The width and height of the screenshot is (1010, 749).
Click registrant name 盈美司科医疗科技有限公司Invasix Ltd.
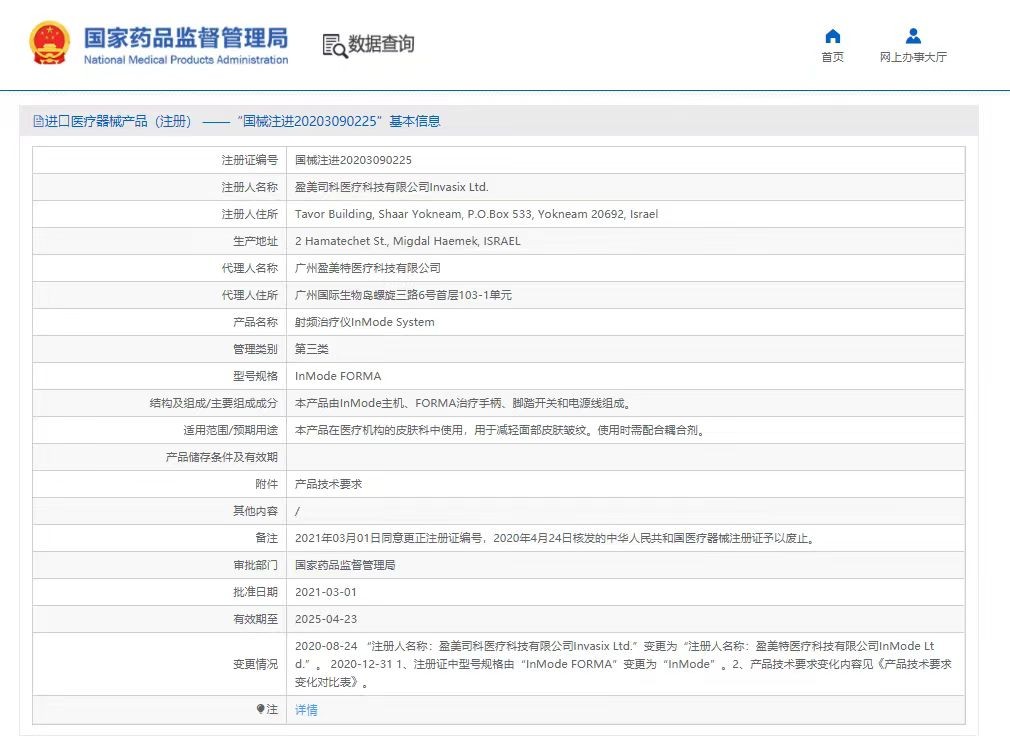392,187
